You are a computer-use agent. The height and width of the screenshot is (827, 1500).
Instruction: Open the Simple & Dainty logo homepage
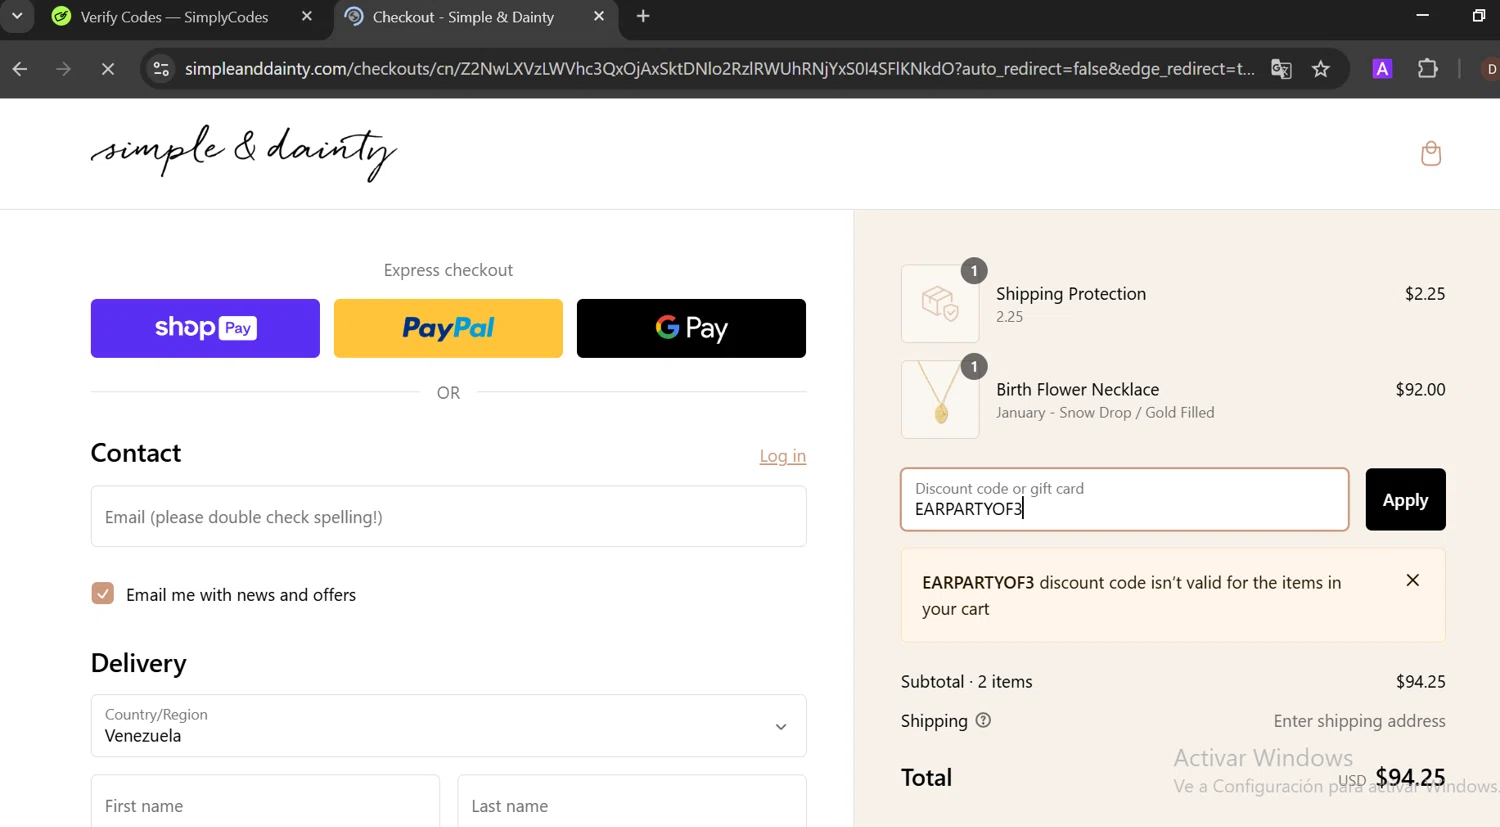244,153
